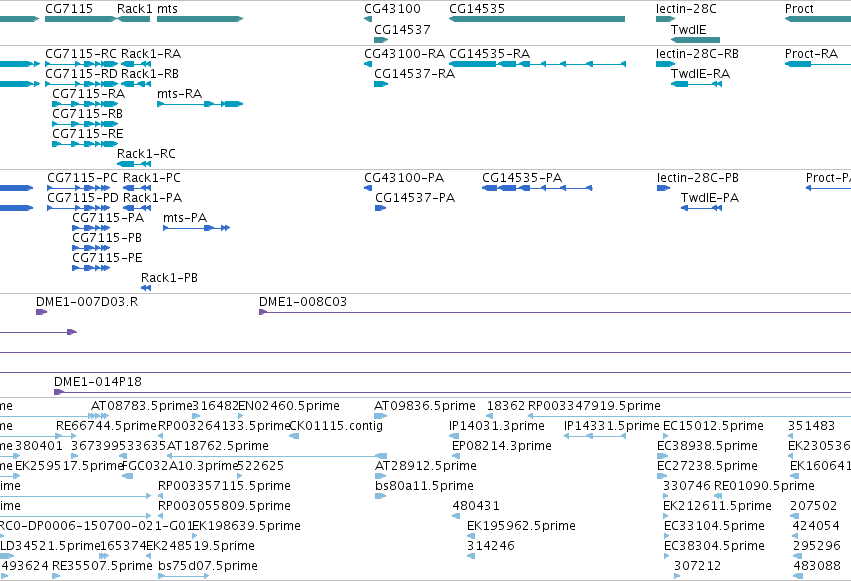Select protein lectin-28C-PB
Image resolution: width=851 pixels, height=581 pixels.
click(x=698, y=178)
